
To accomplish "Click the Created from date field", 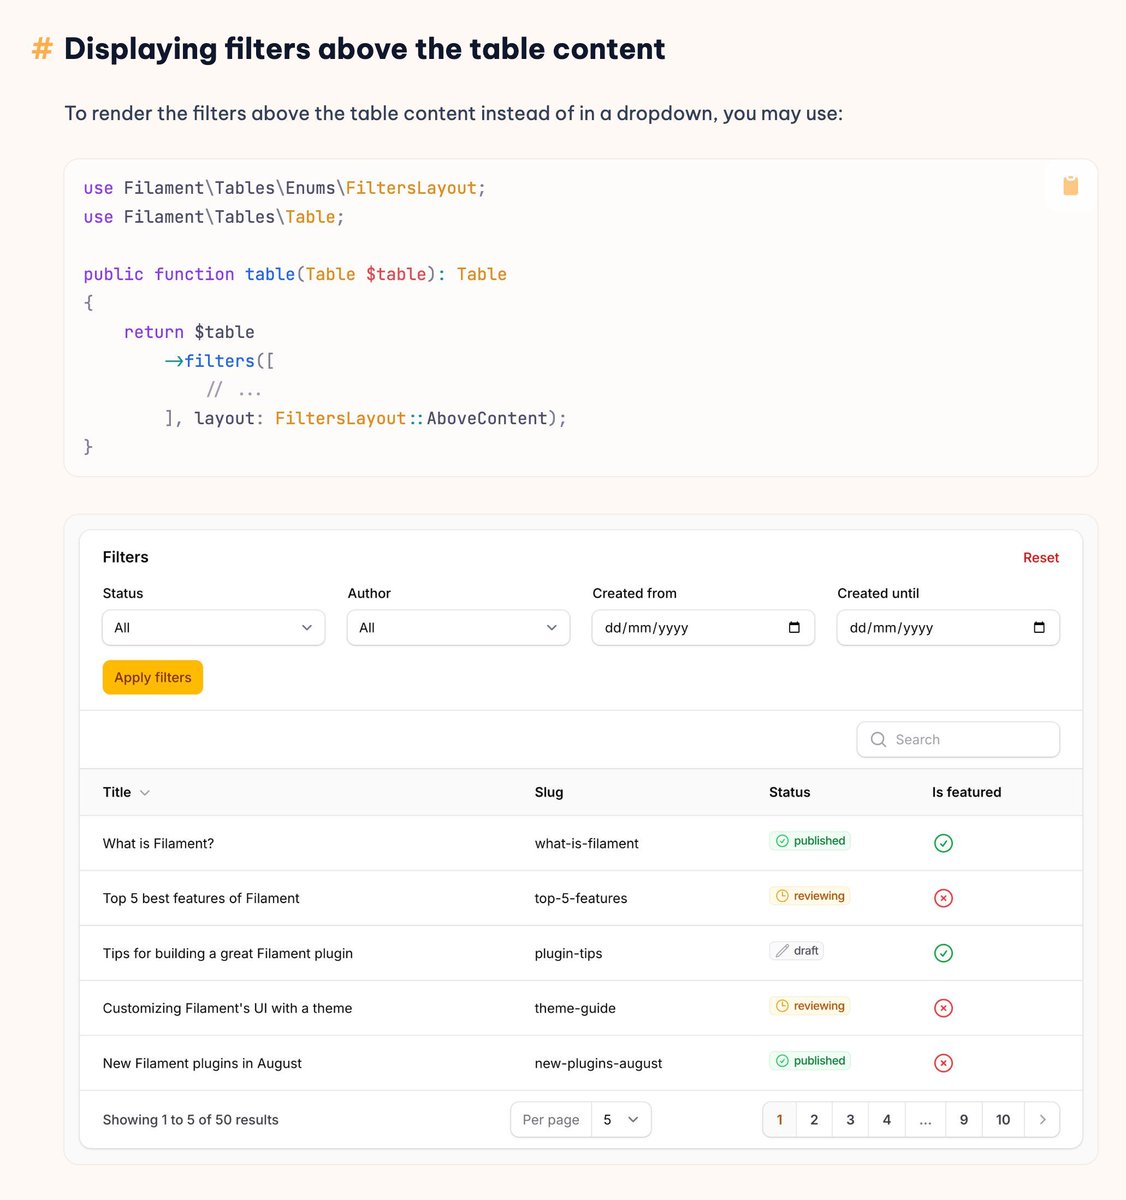I will pos(703,628).
